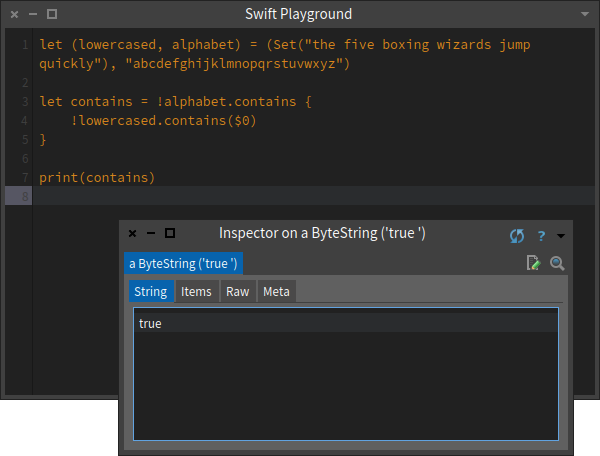600x456 pixels.
Task: Click the alphabet string "abcdefghijklmnopqrstuvwxyz"
Action: (234, 64)
